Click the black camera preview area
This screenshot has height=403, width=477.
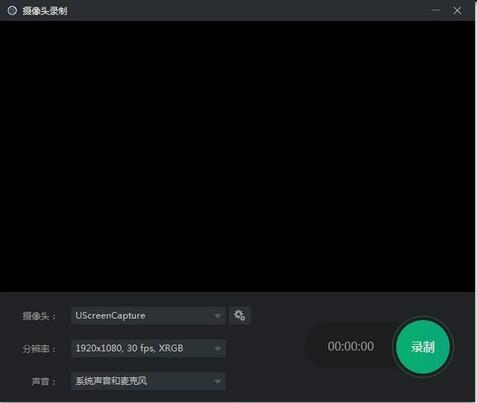(237, 156)
